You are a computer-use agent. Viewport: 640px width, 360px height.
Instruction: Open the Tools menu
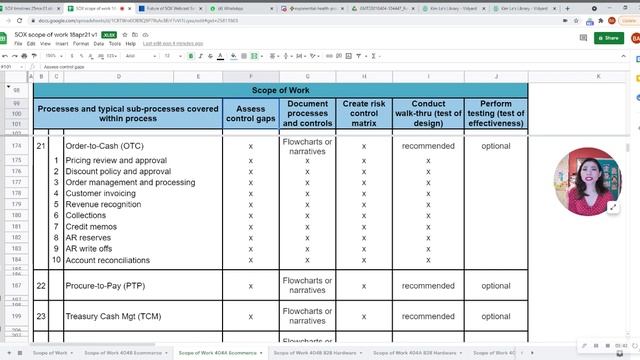point(115,44)
